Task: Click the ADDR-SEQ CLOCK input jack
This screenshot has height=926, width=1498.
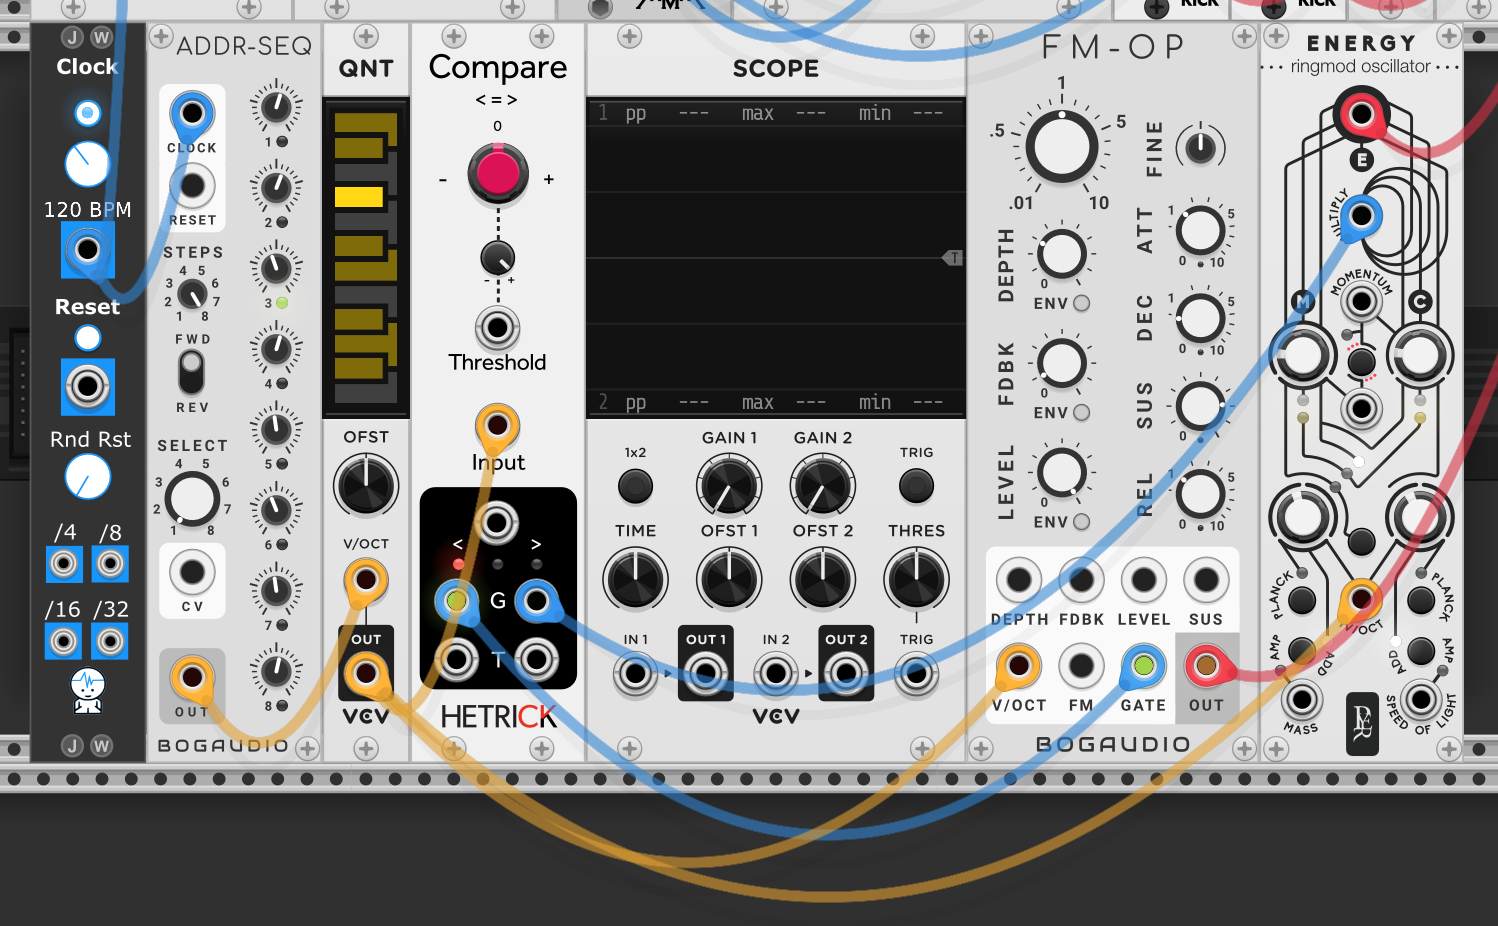Action: (192, 113)
